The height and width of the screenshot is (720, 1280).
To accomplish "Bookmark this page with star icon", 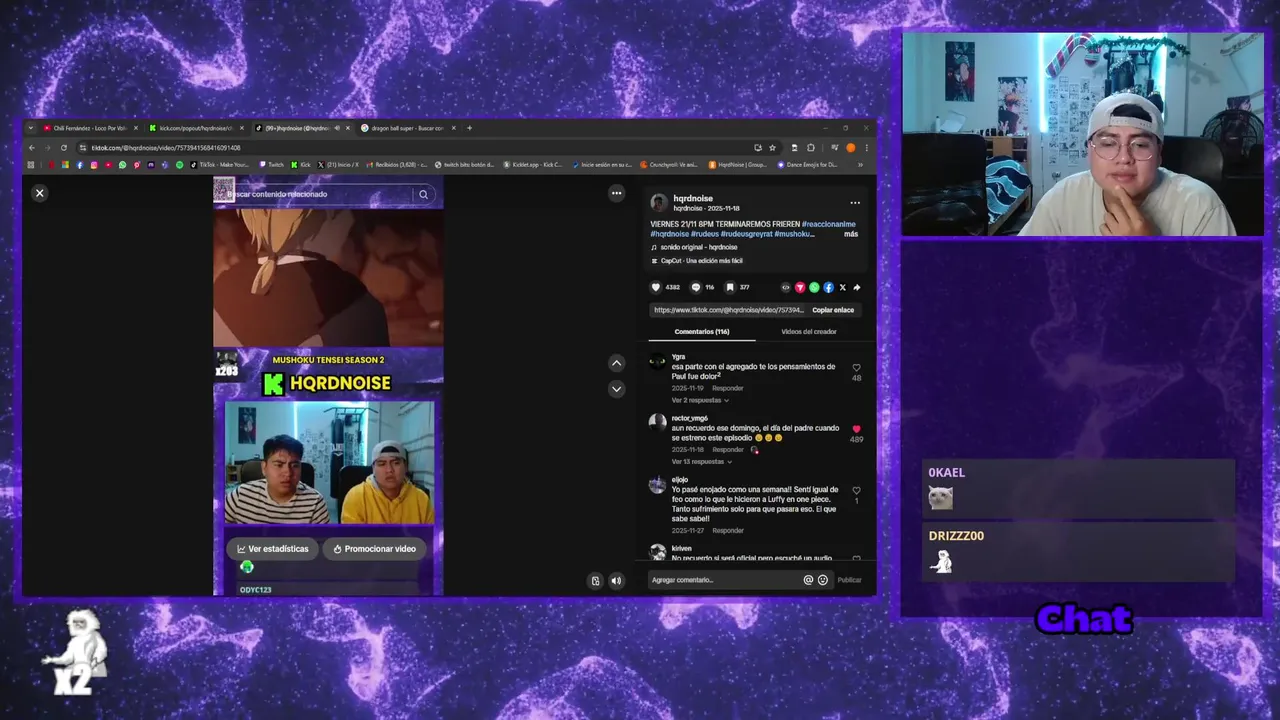I will point(772,148).
